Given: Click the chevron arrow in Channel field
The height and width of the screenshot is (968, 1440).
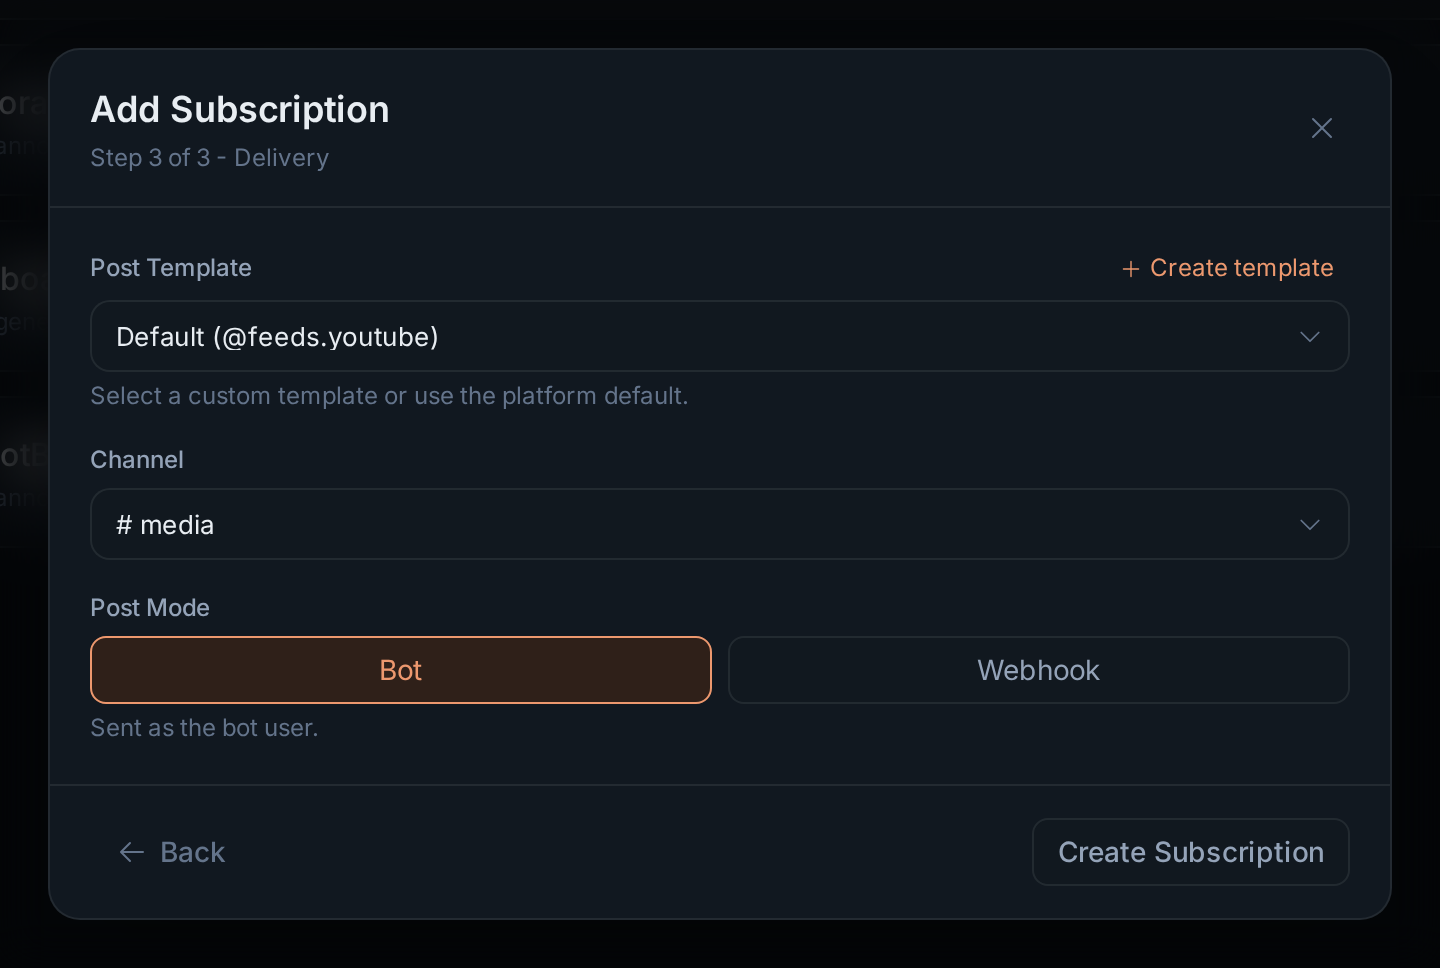Looking at the screenshot, I should pyautogui.click(x=1310, y=525).
